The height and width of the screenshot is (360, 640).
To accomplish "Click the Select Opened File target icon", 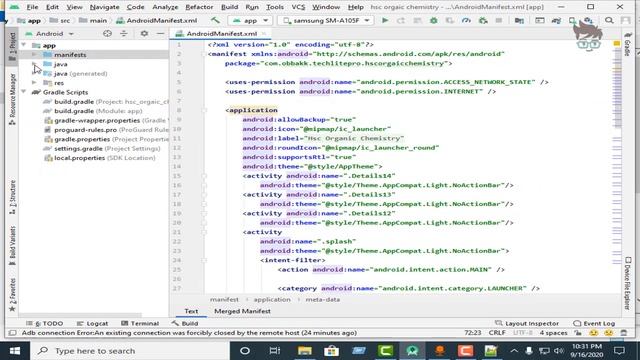I will click(107, 33).
